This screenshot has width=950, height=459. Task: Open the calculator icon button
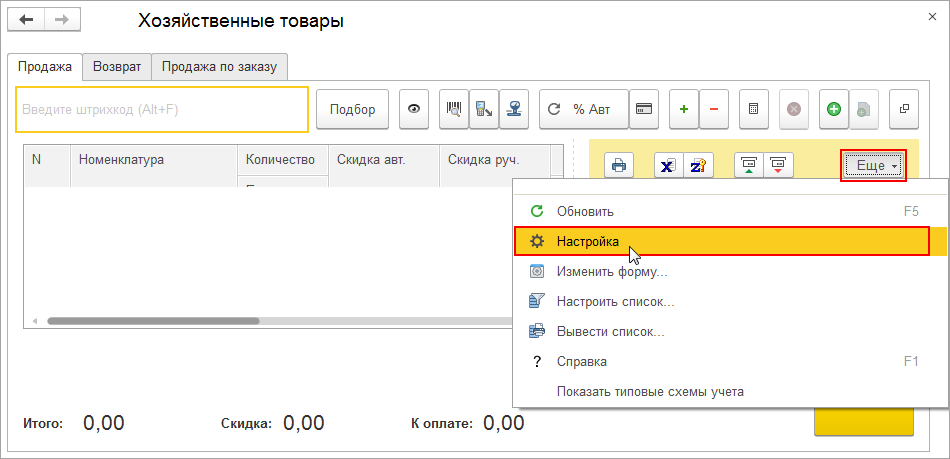pos(754,109)
